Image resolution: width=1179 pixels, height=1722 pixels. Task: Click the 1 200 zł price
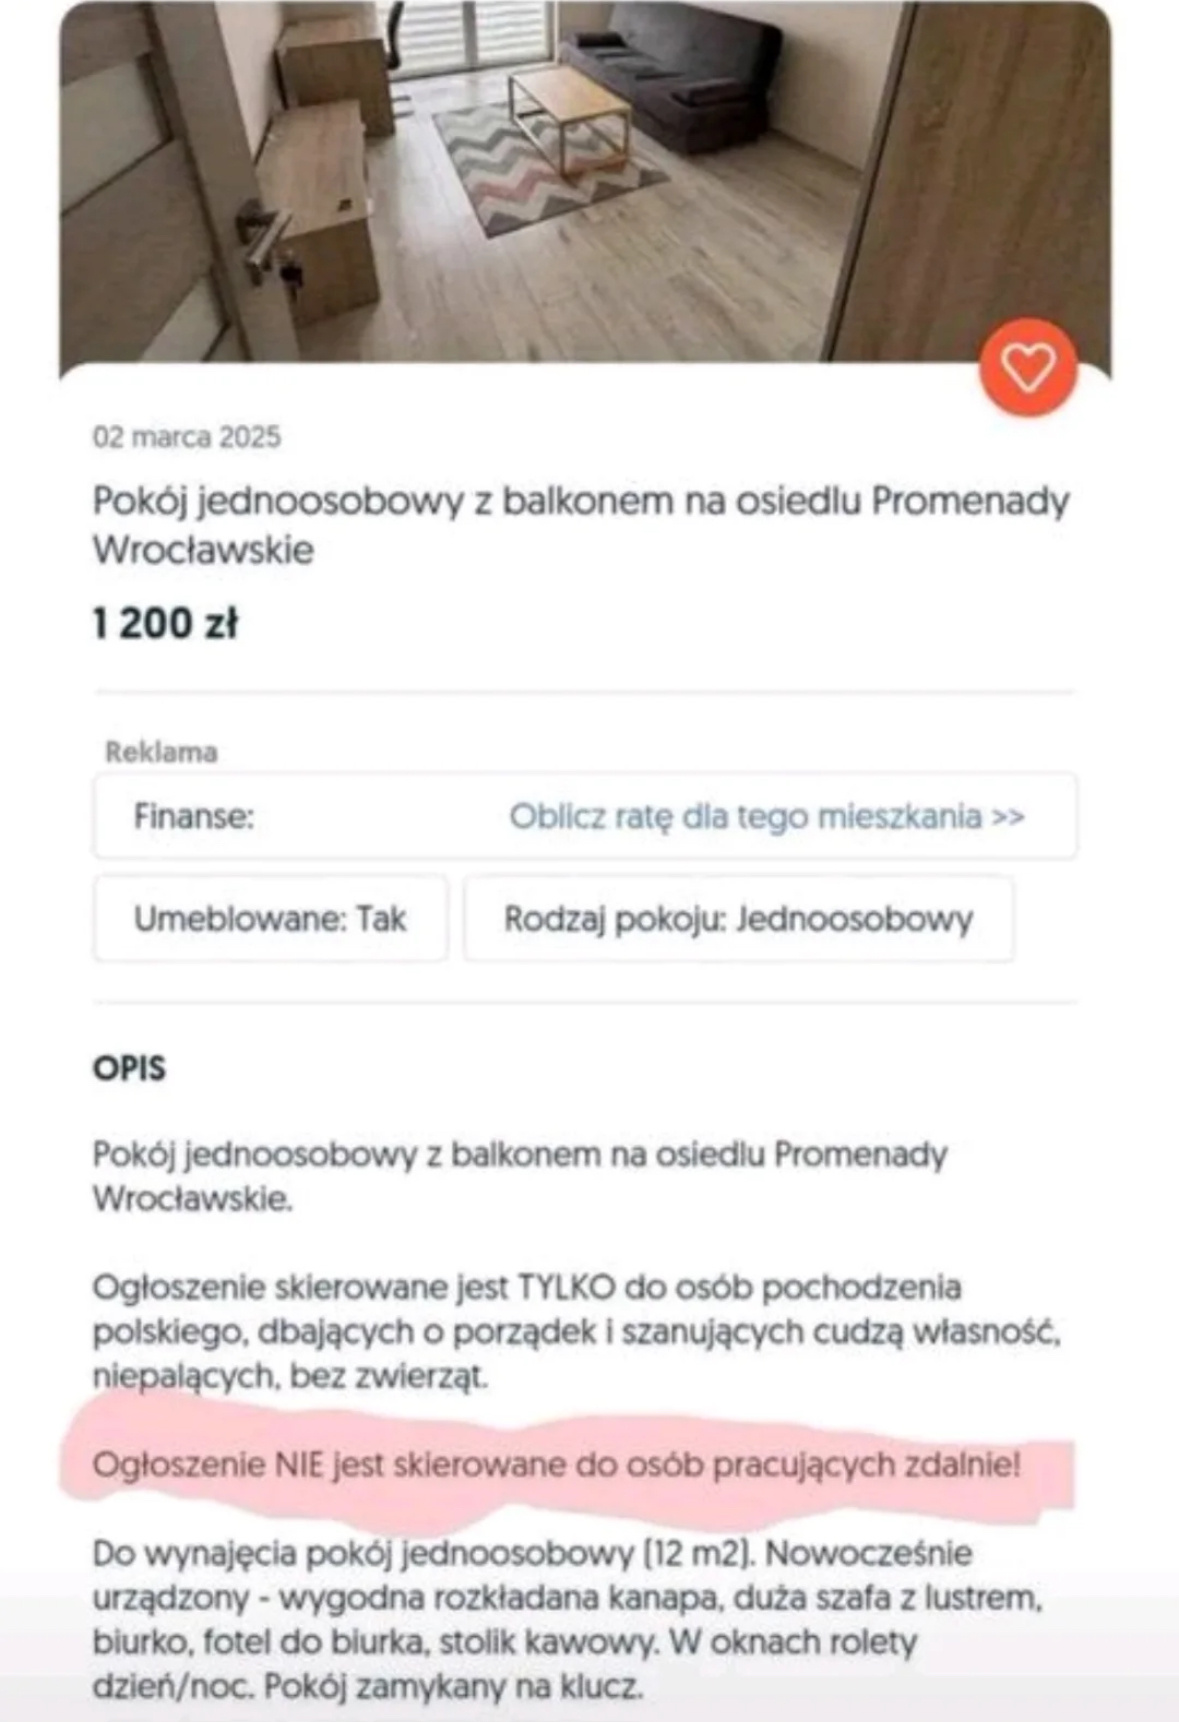click(x=165, y=624)
